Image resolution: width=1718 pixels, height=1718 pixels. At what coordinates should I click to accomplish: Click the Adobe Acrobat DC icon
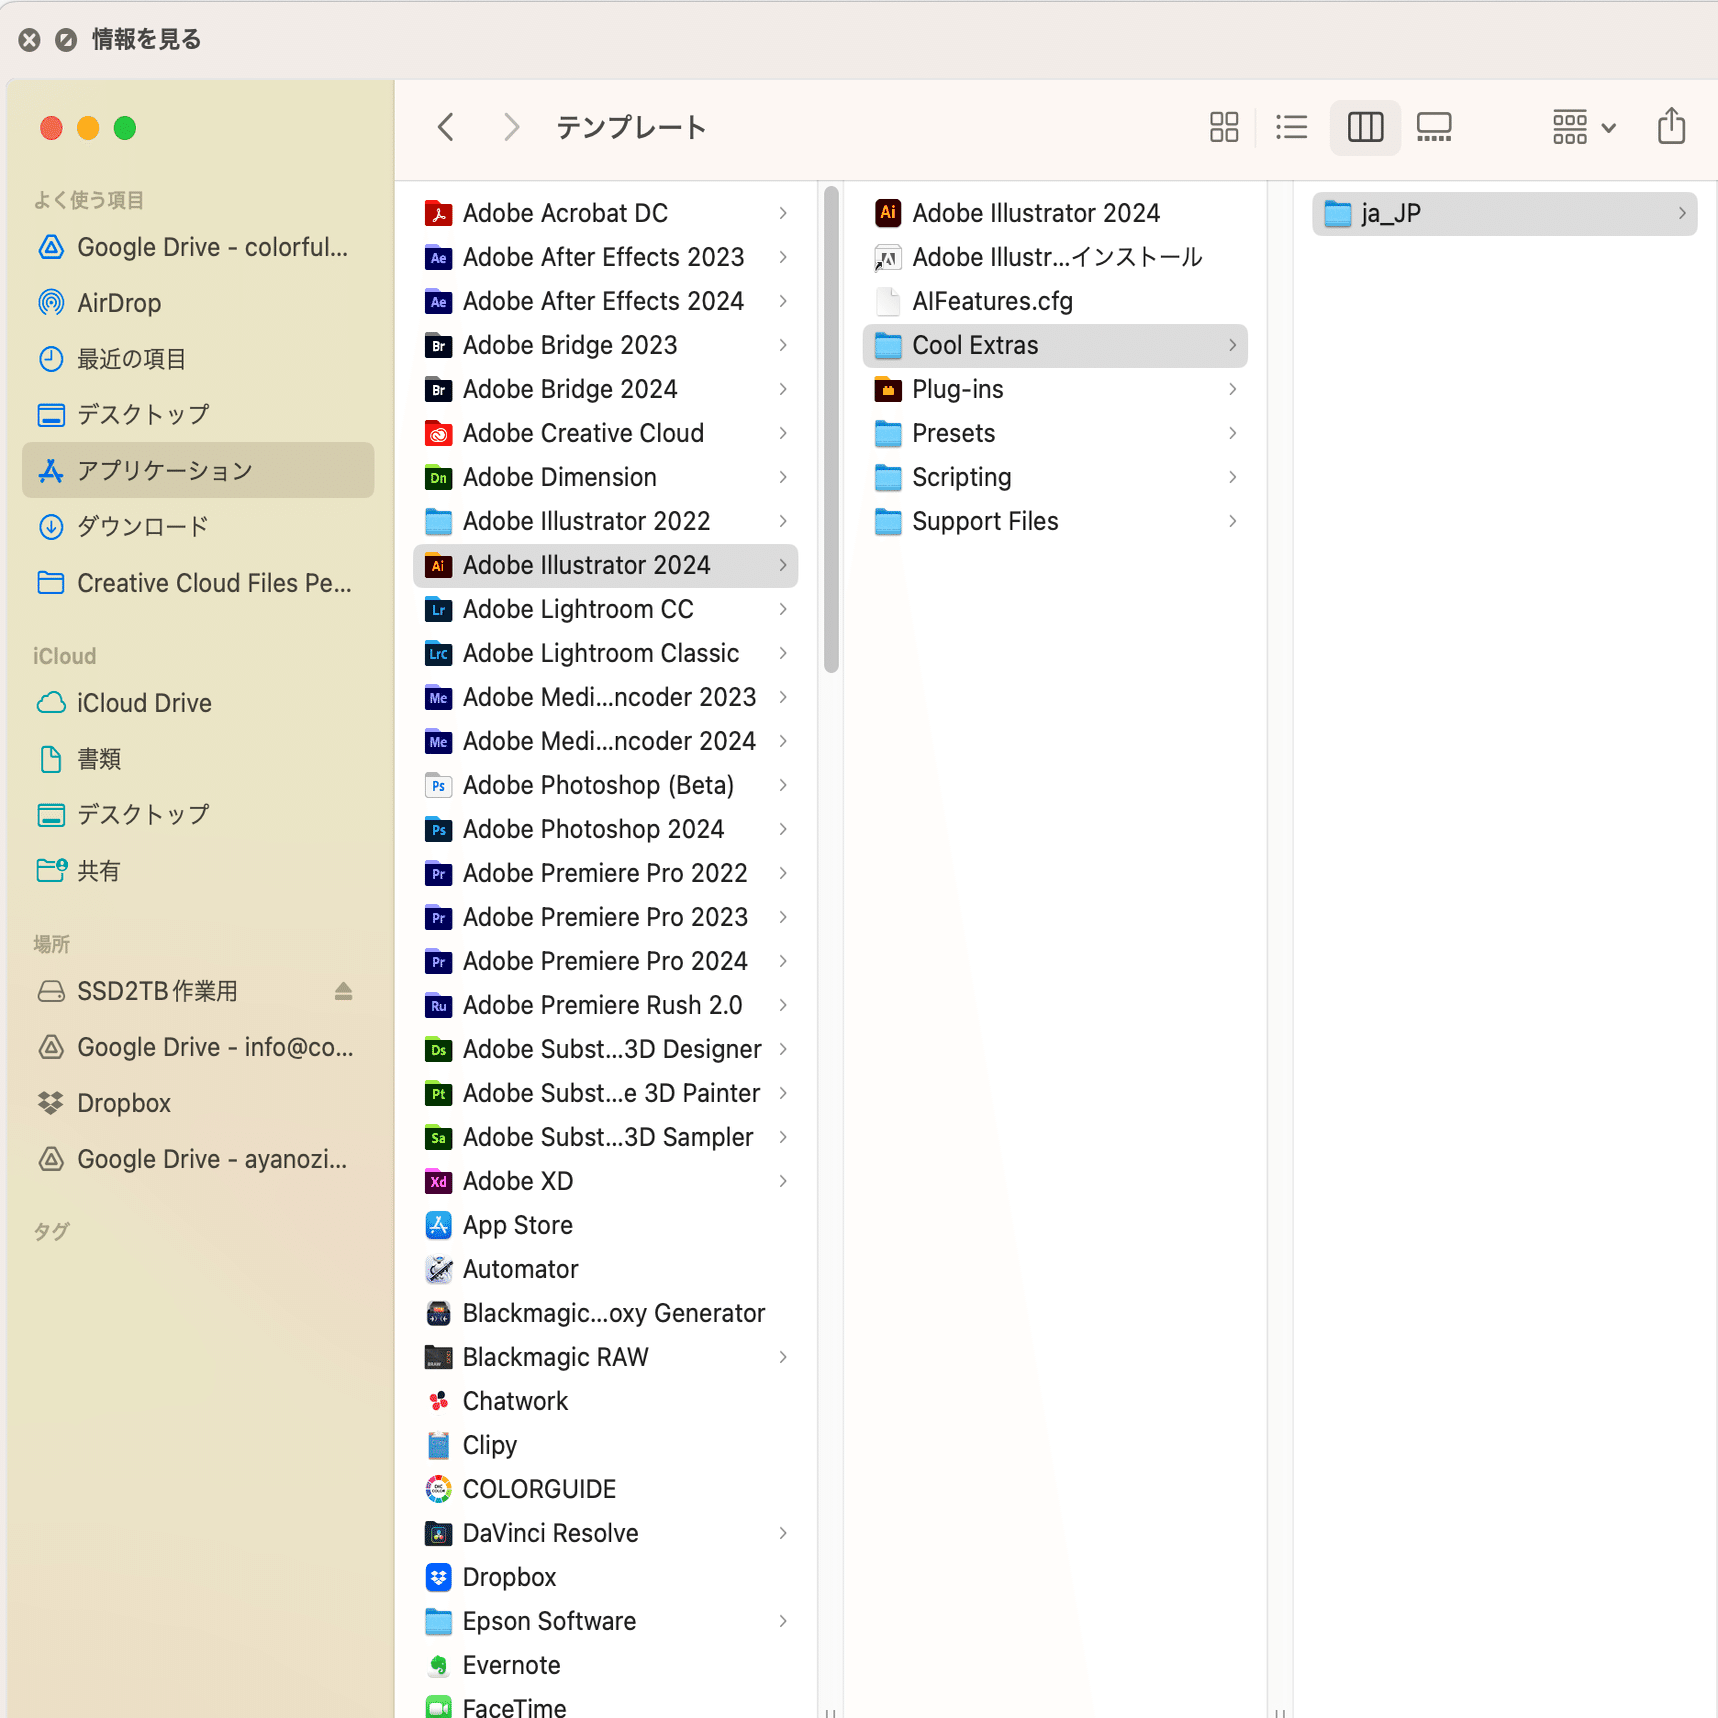438,213
